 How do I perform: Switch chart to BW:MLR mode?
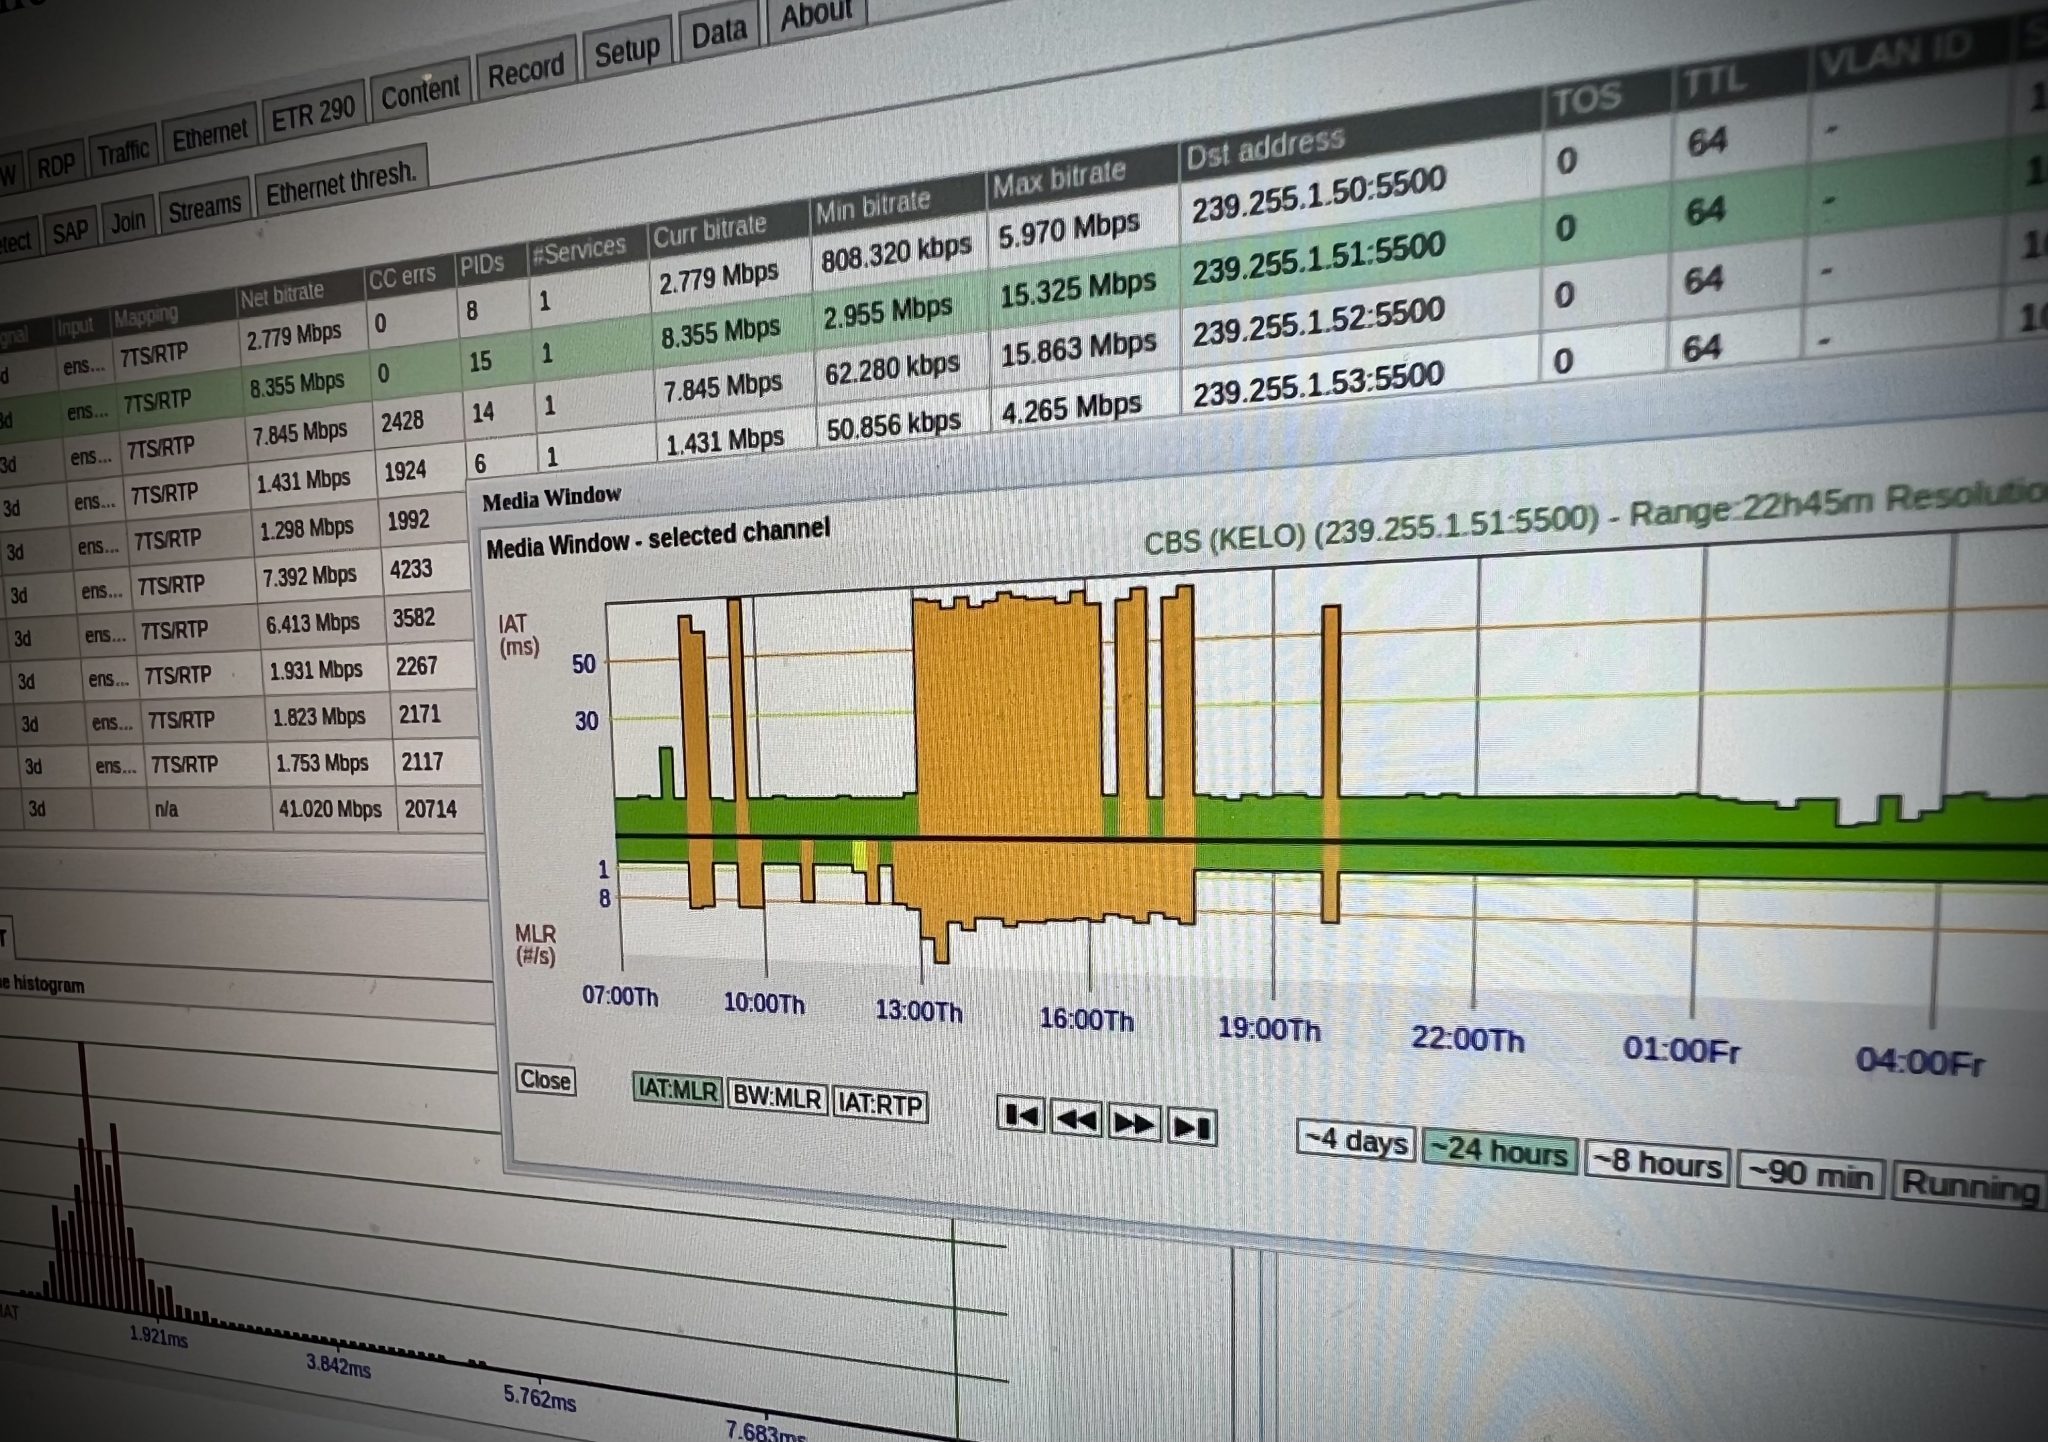click(x=778, y=1096)
